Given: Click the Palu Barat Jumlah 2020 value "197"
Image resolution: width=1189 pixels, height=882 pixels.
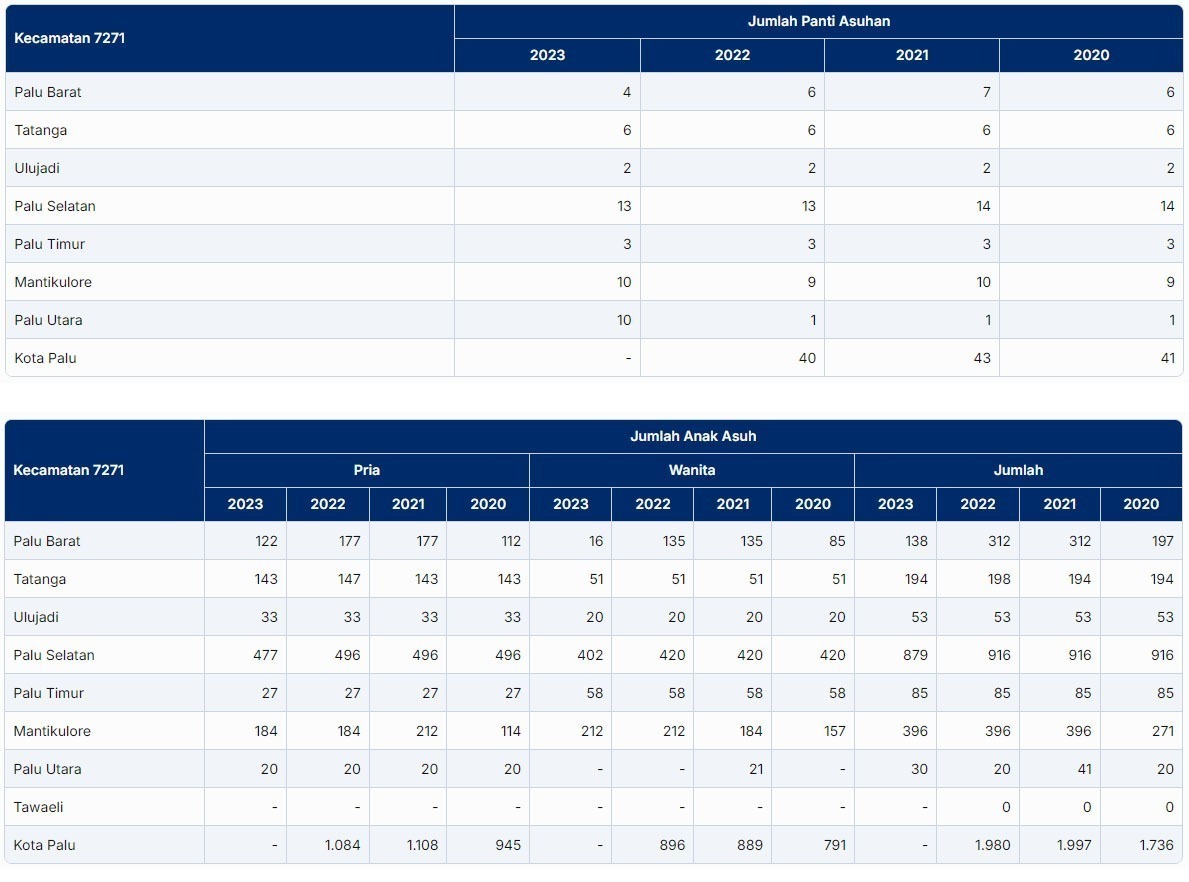Looking at the screenshot, I should (1162, 541).
